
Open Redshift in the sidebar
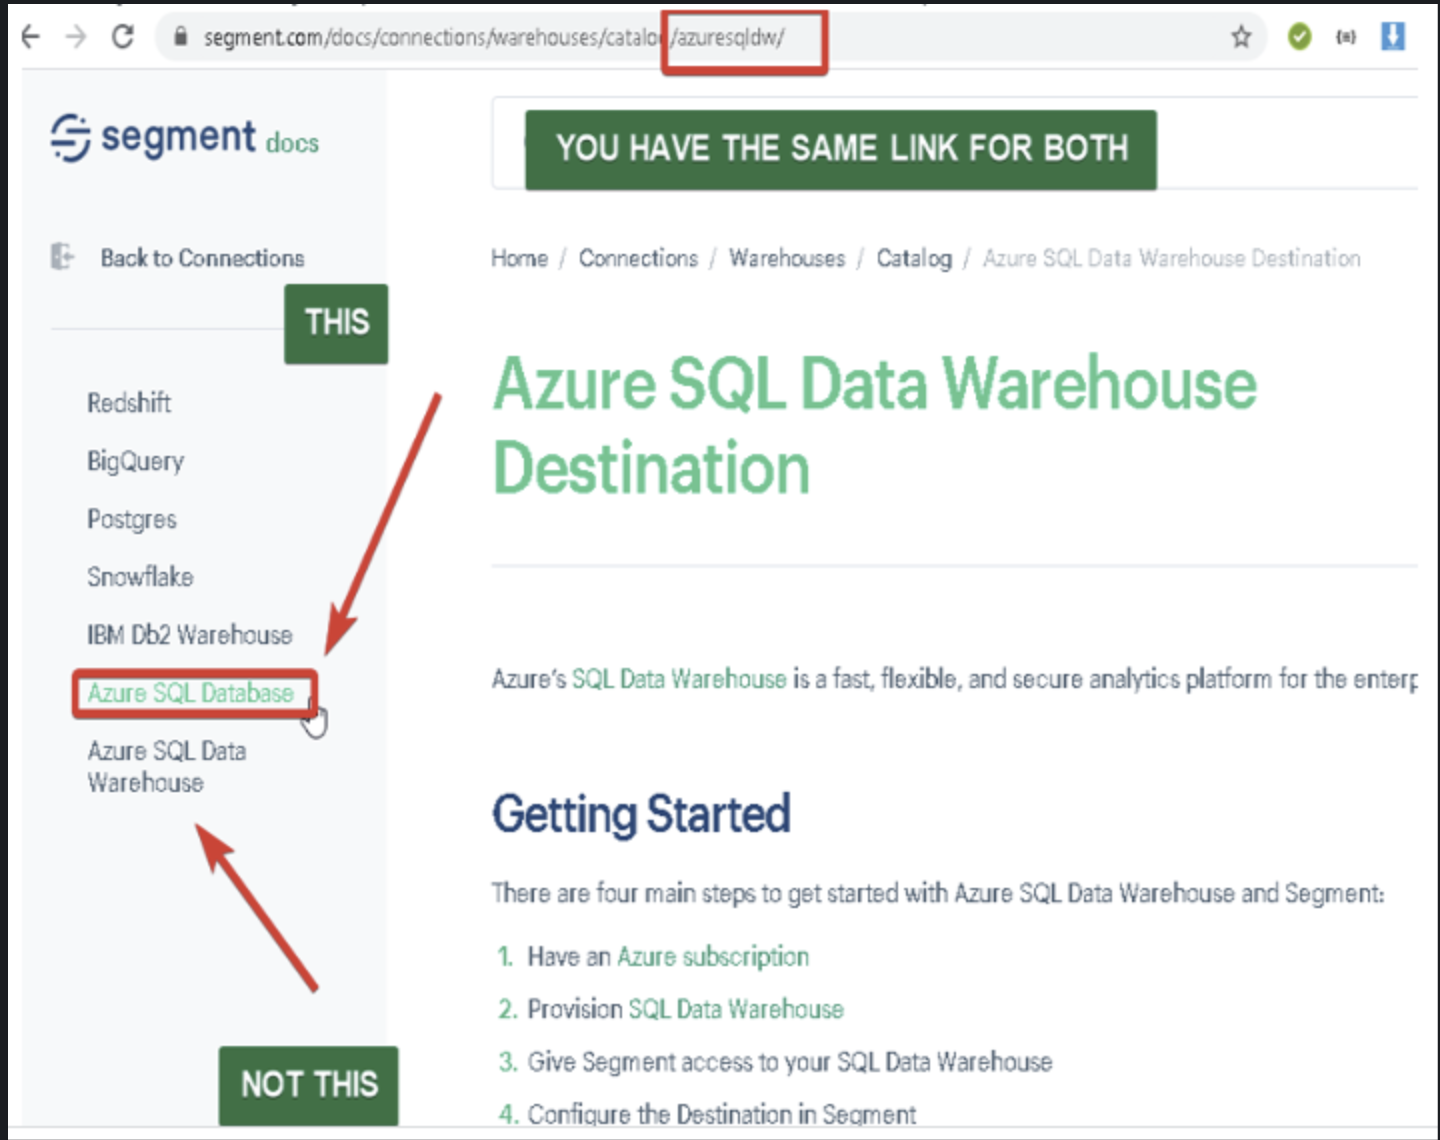pos(129,403)
